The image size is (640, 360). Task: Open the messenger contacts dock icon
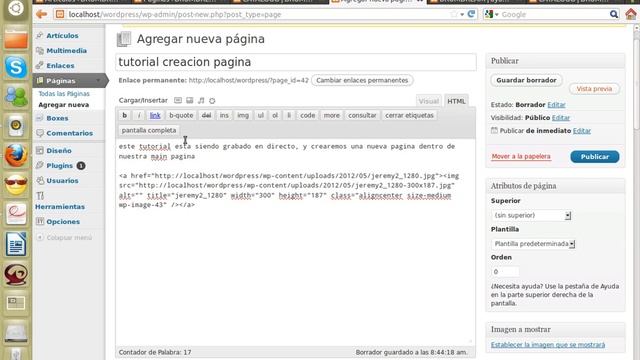[16, 97]
